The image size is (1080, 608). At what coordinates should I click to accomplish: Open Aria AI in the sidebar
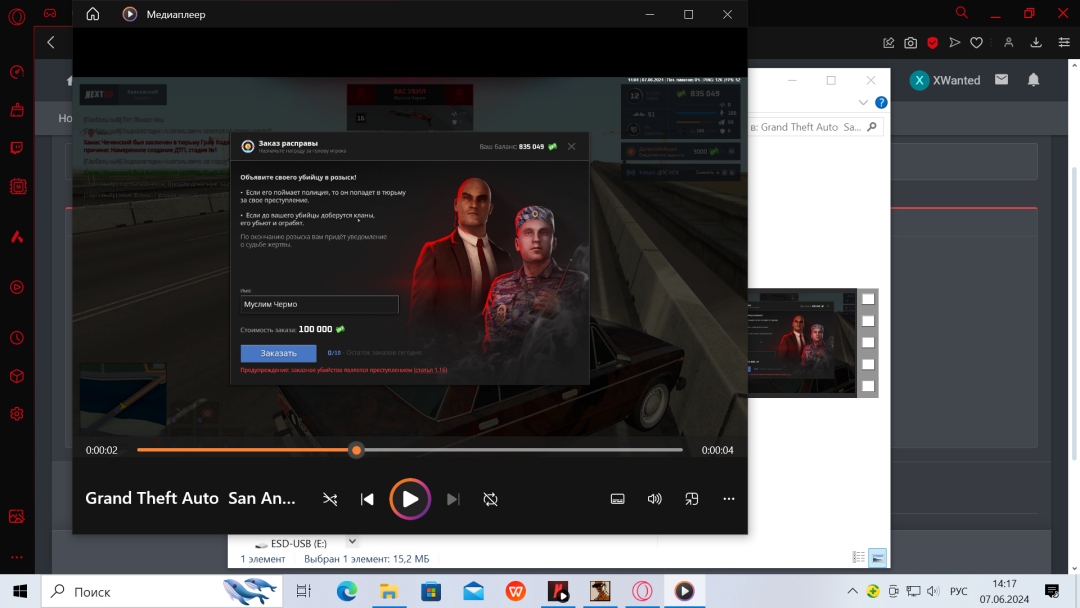coord(17,238)
